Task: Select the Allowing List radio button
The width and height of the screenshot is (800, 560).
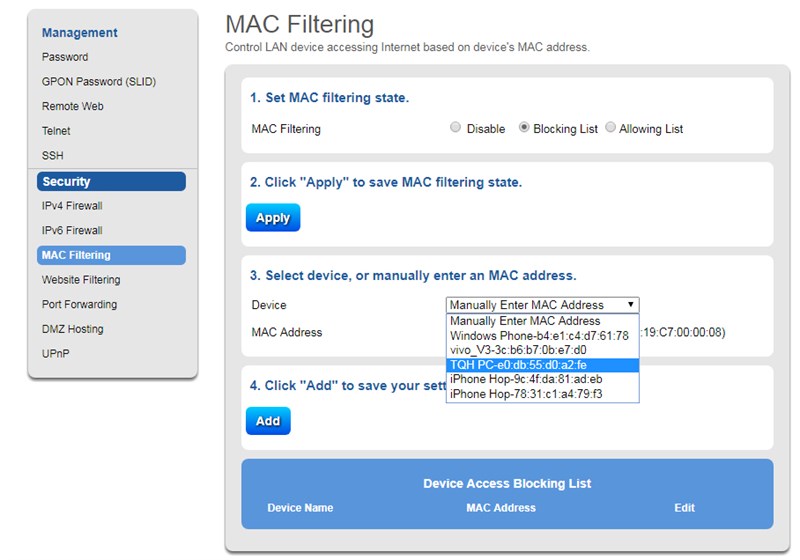Action: pos(610,127)
